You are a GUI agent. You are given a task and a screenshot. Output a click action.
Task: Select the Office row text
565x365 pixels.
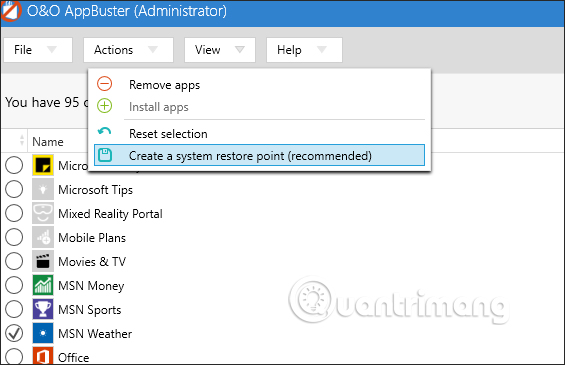pos(74,357)
